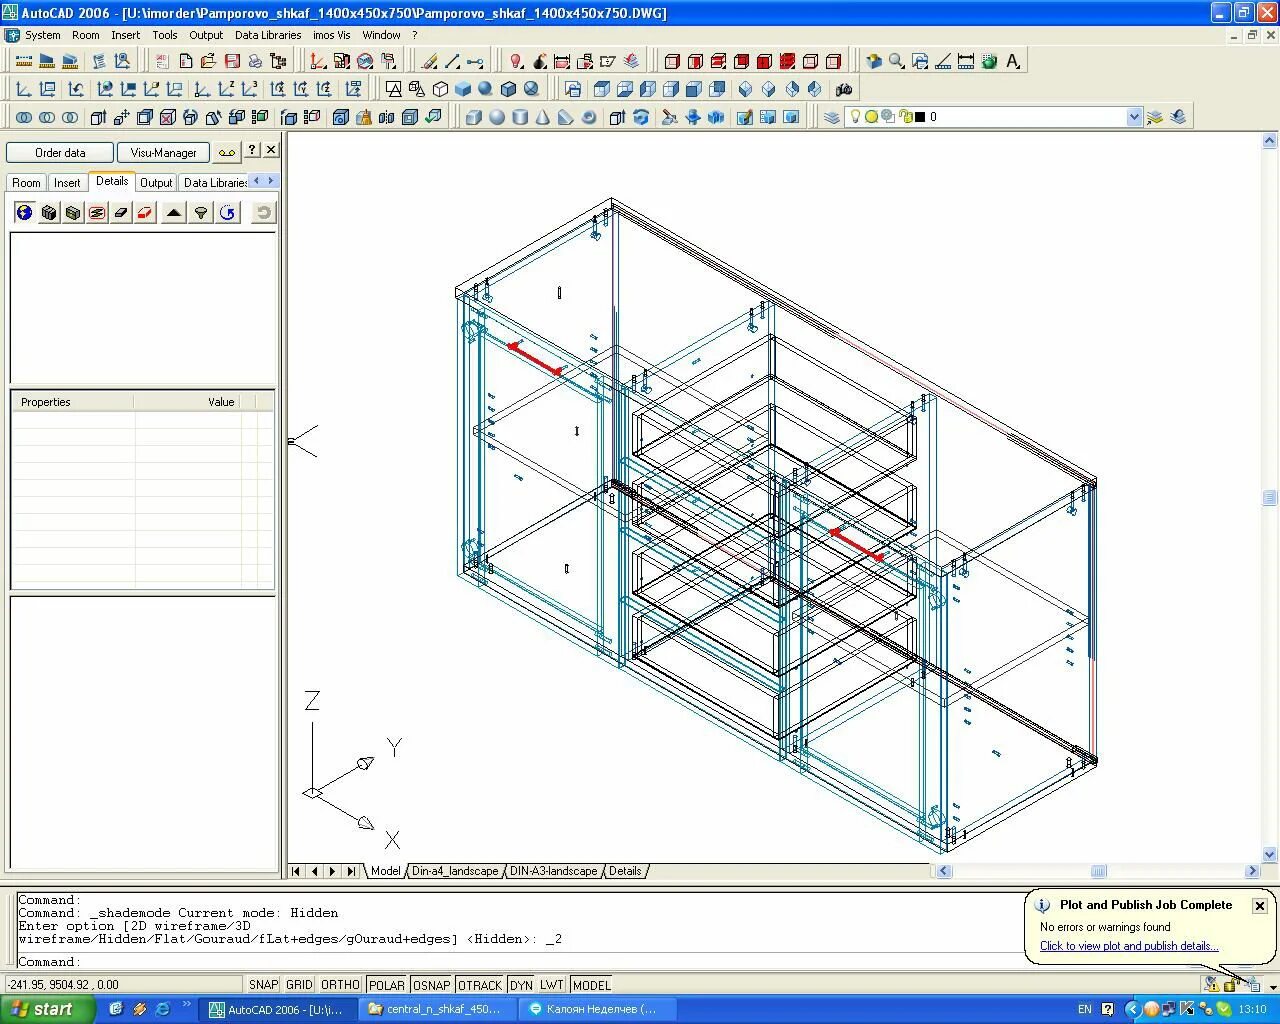The height and width of the screenshot is (1024, 1280).
Task: Switch to Din-a4_landscape layout tab
Action: (x=455, y=871)
